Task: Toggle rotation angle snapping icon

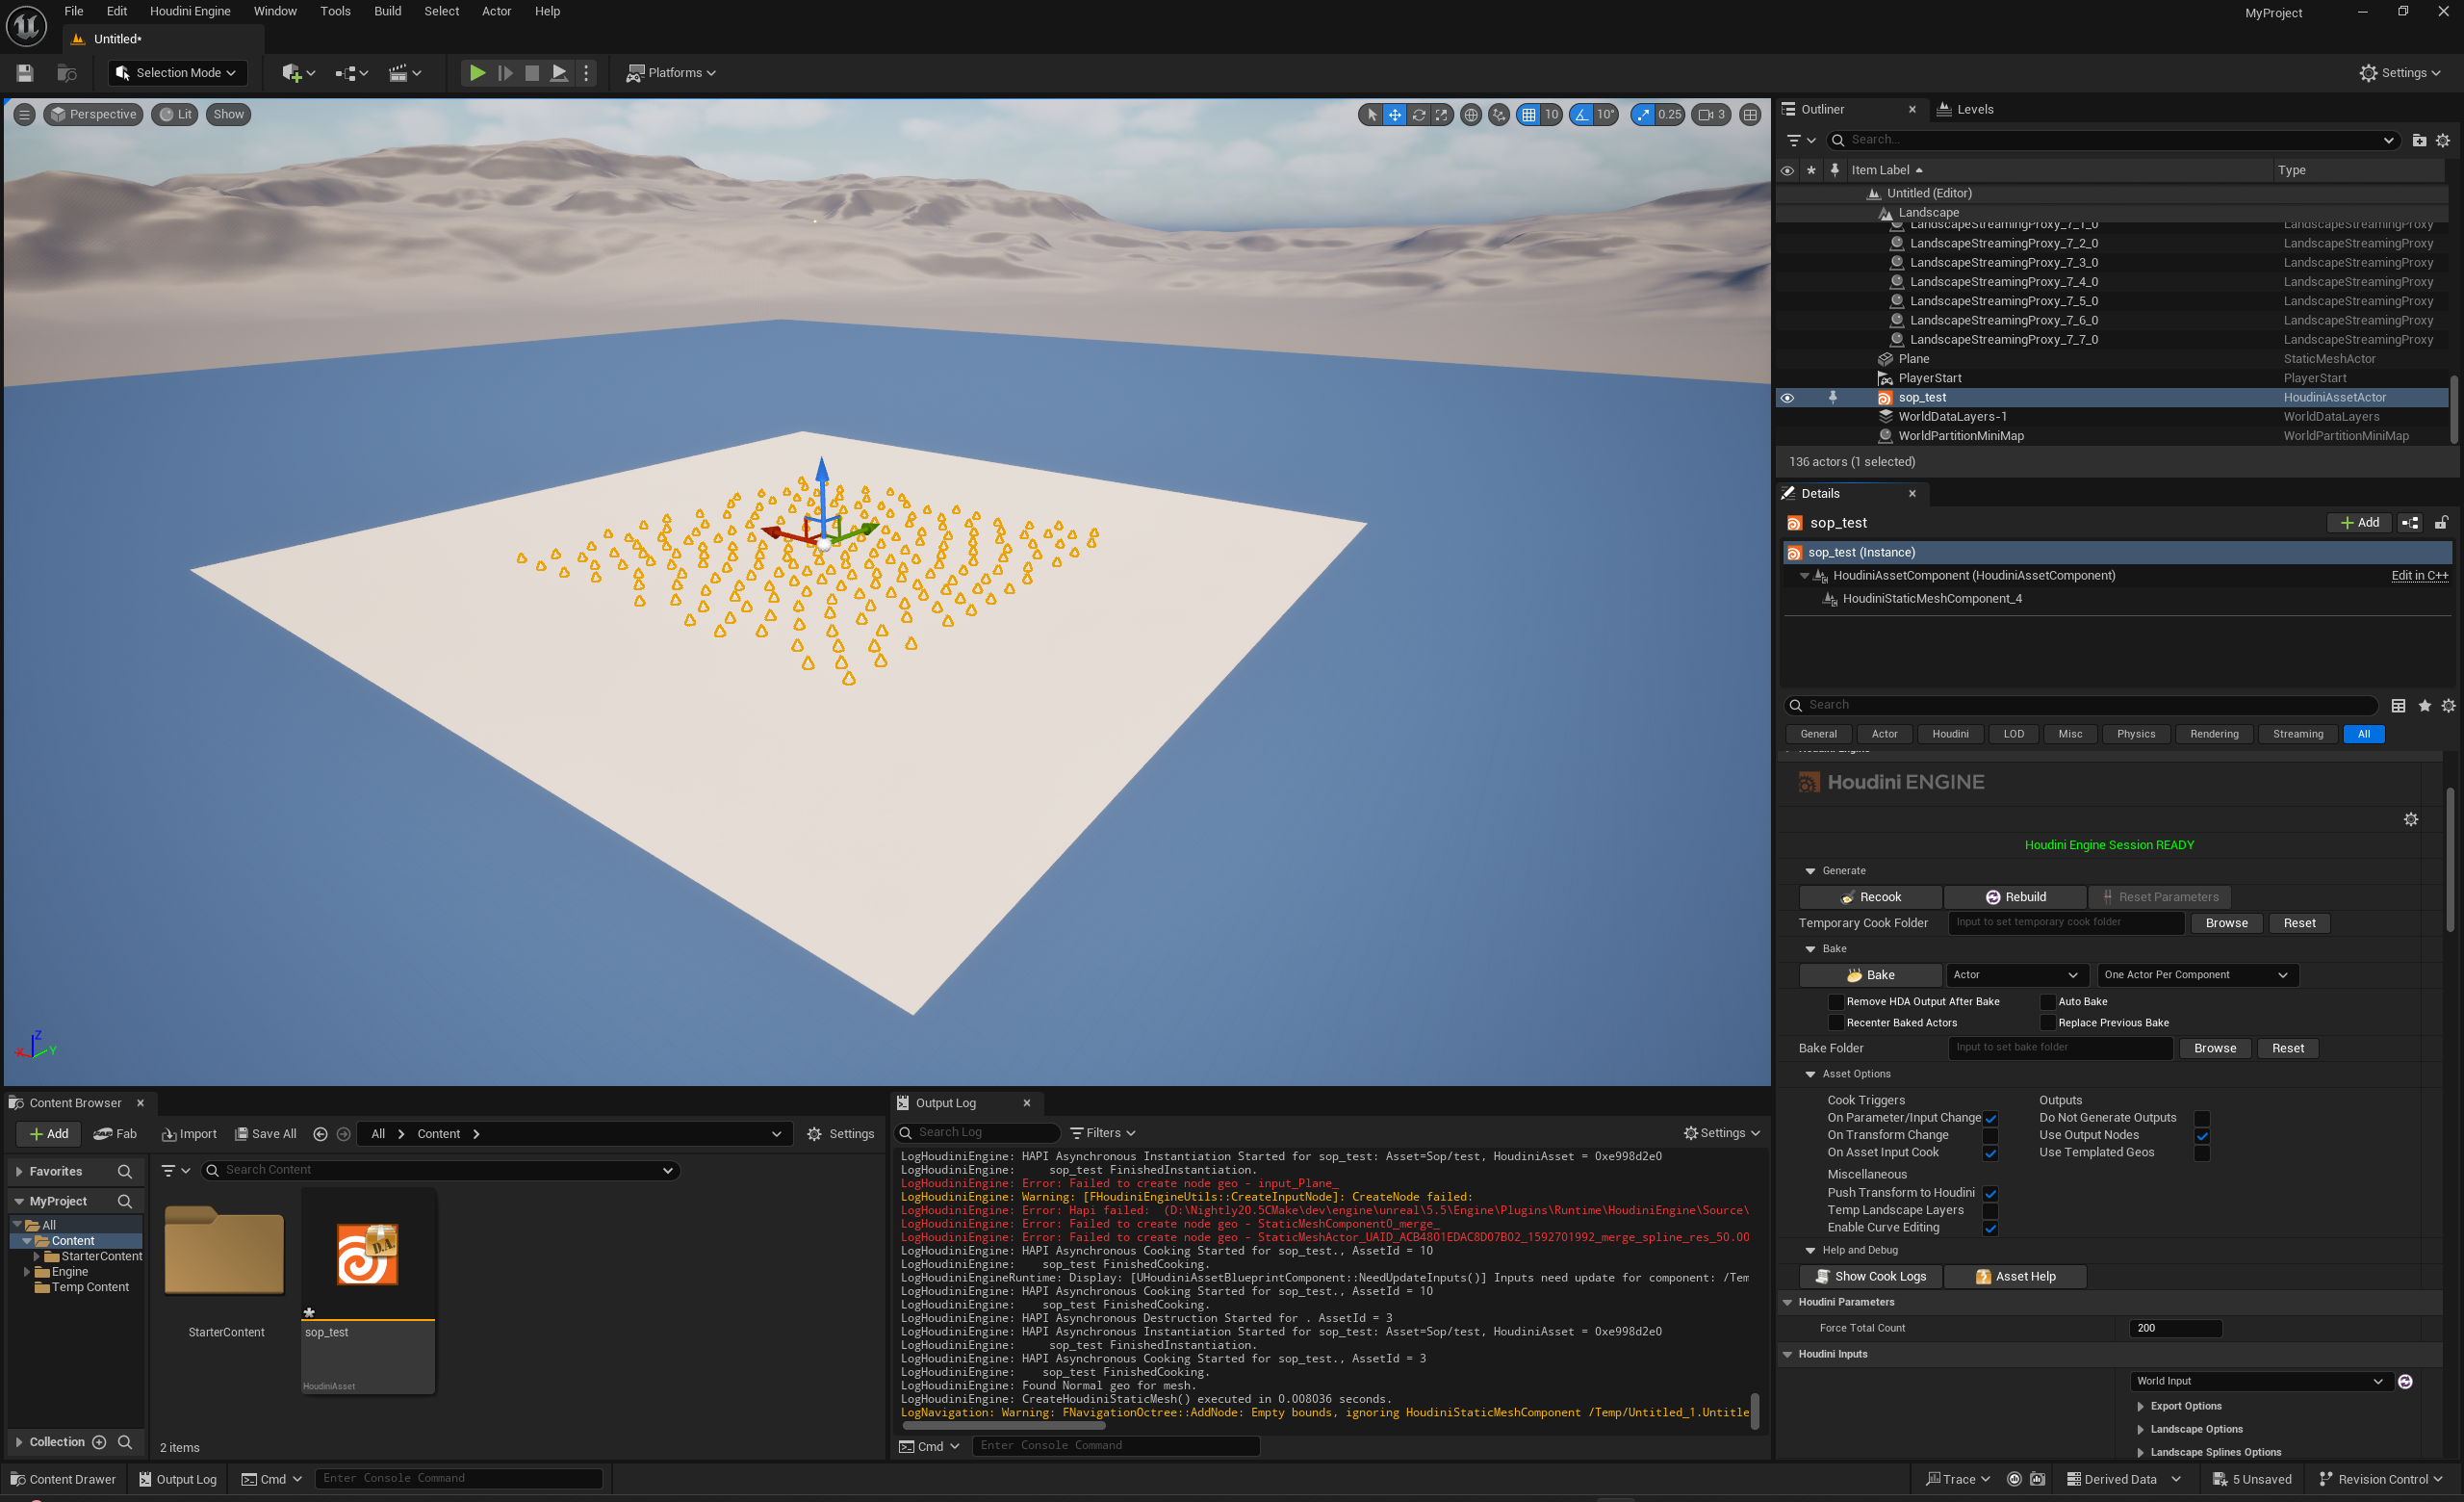Action: 1582,115
